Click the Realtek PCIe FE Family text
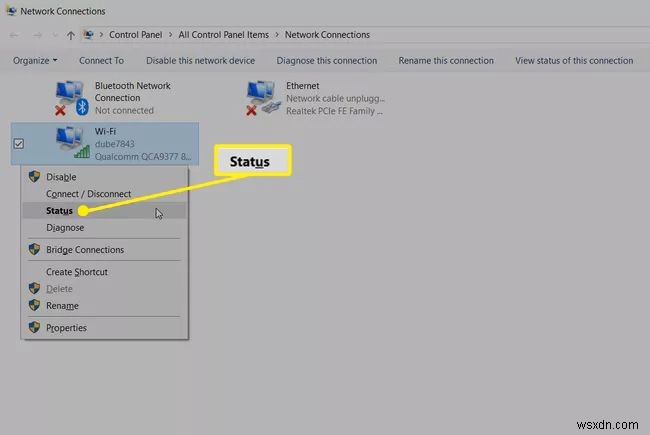This screenshot has width=650, height=435. coord(334,111)
